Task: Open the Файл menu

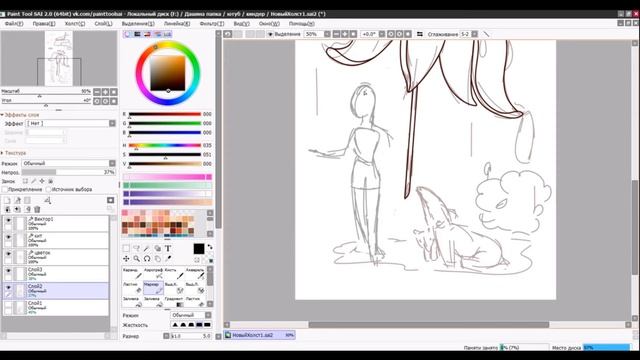Action: click(x=13, y=24)
